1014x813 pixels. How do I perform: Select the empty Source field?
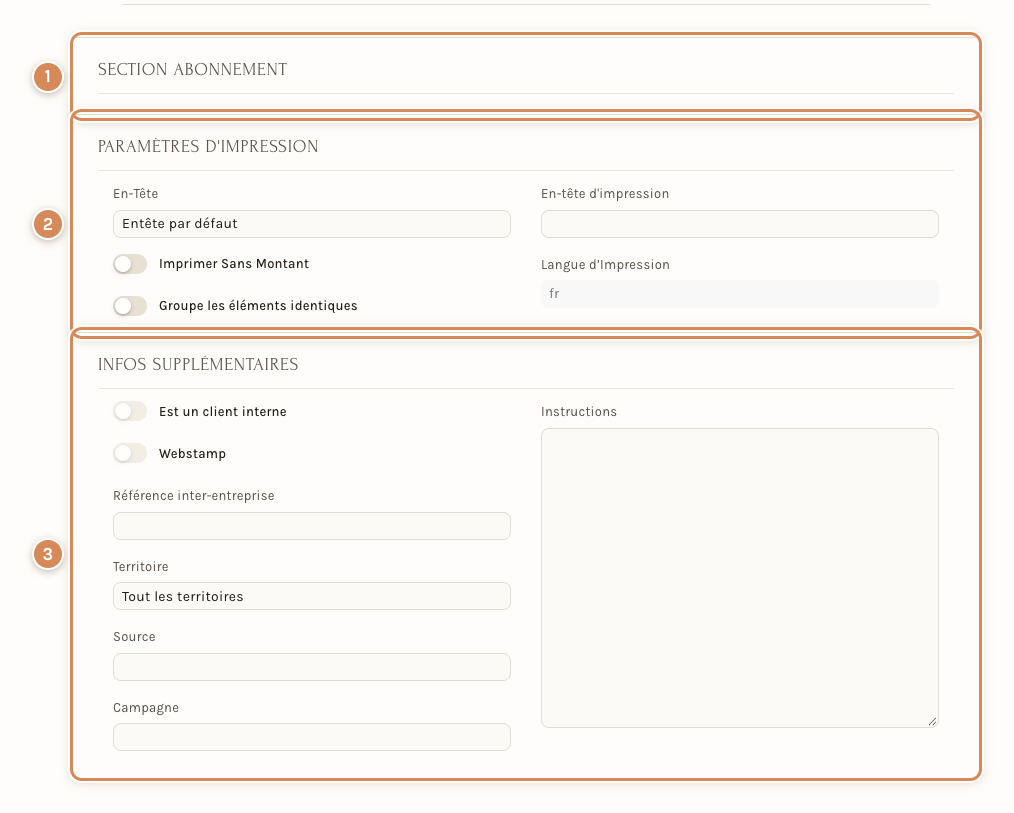312,667
